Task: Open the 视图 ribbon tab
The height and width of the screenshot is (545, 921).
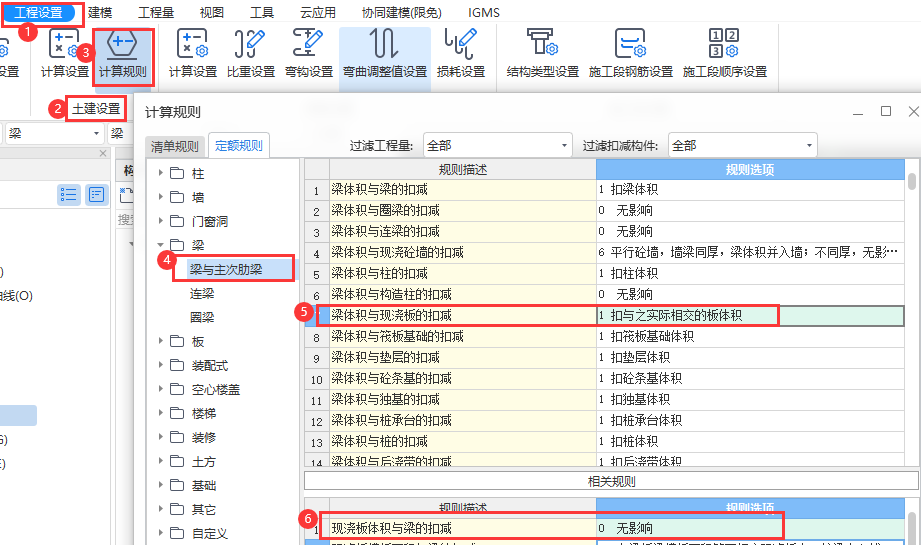Action: tap(211, 12)
